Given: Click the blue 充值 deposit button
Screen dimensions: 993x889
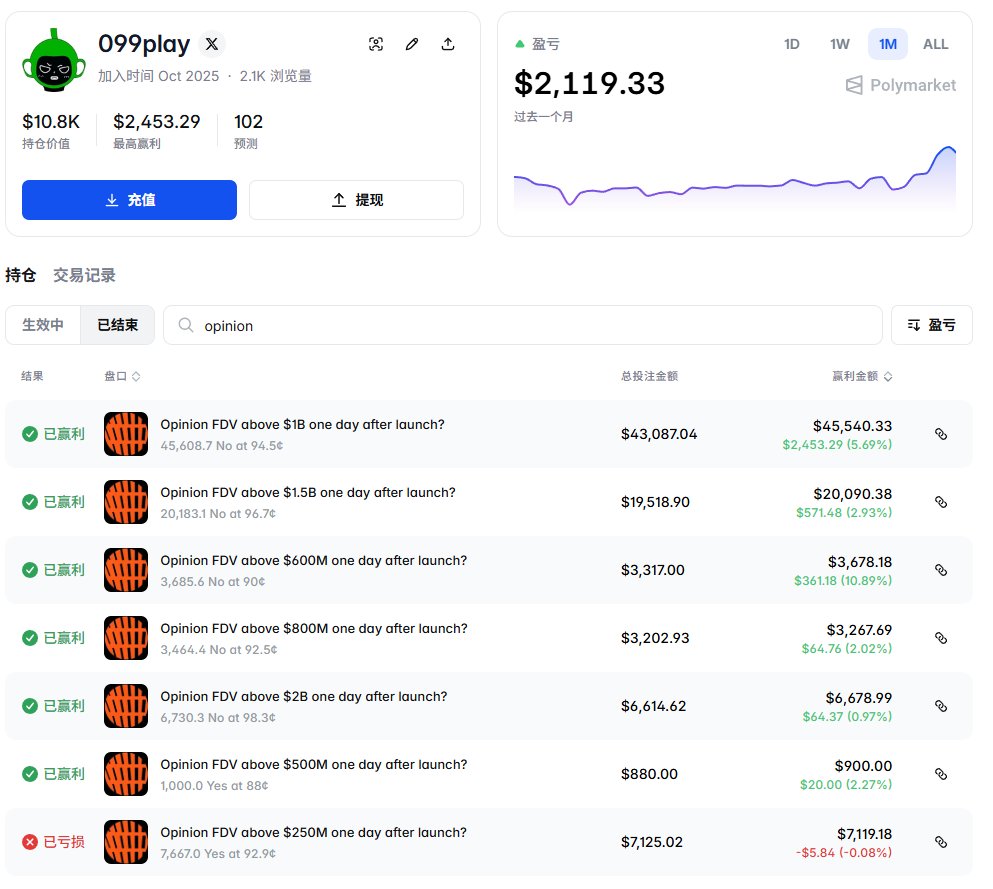Looking at the screenshot, I should click(129, 200).
